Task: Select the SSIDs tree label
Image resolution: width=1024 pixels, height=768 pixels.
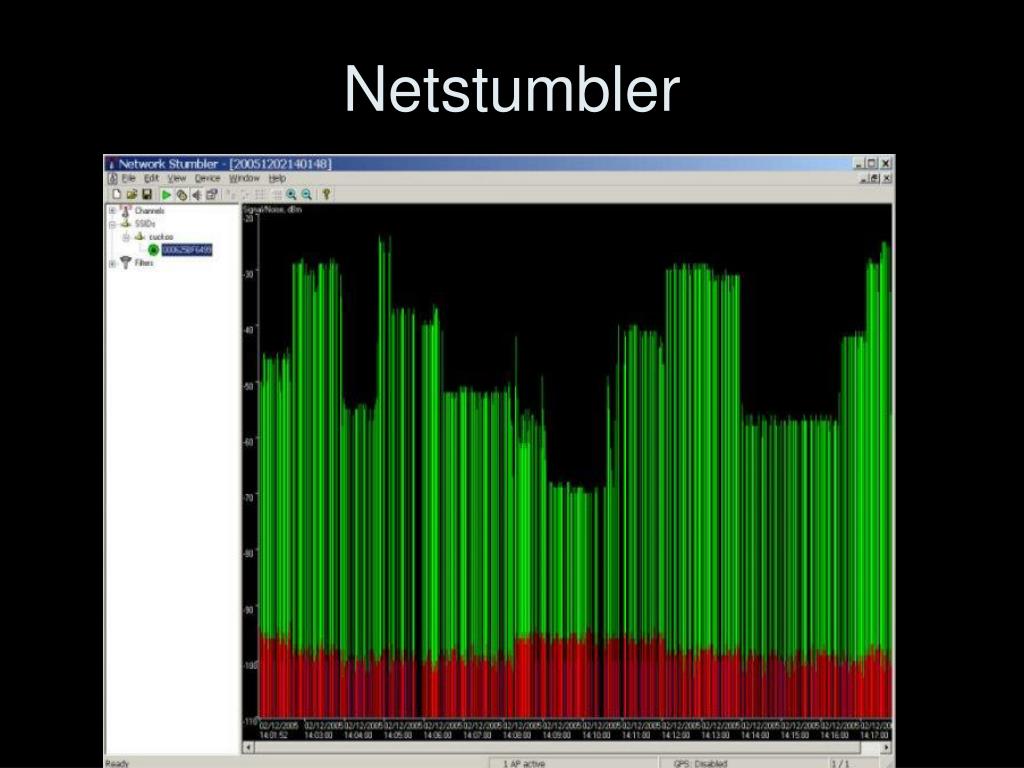Action: coord(145,224)
